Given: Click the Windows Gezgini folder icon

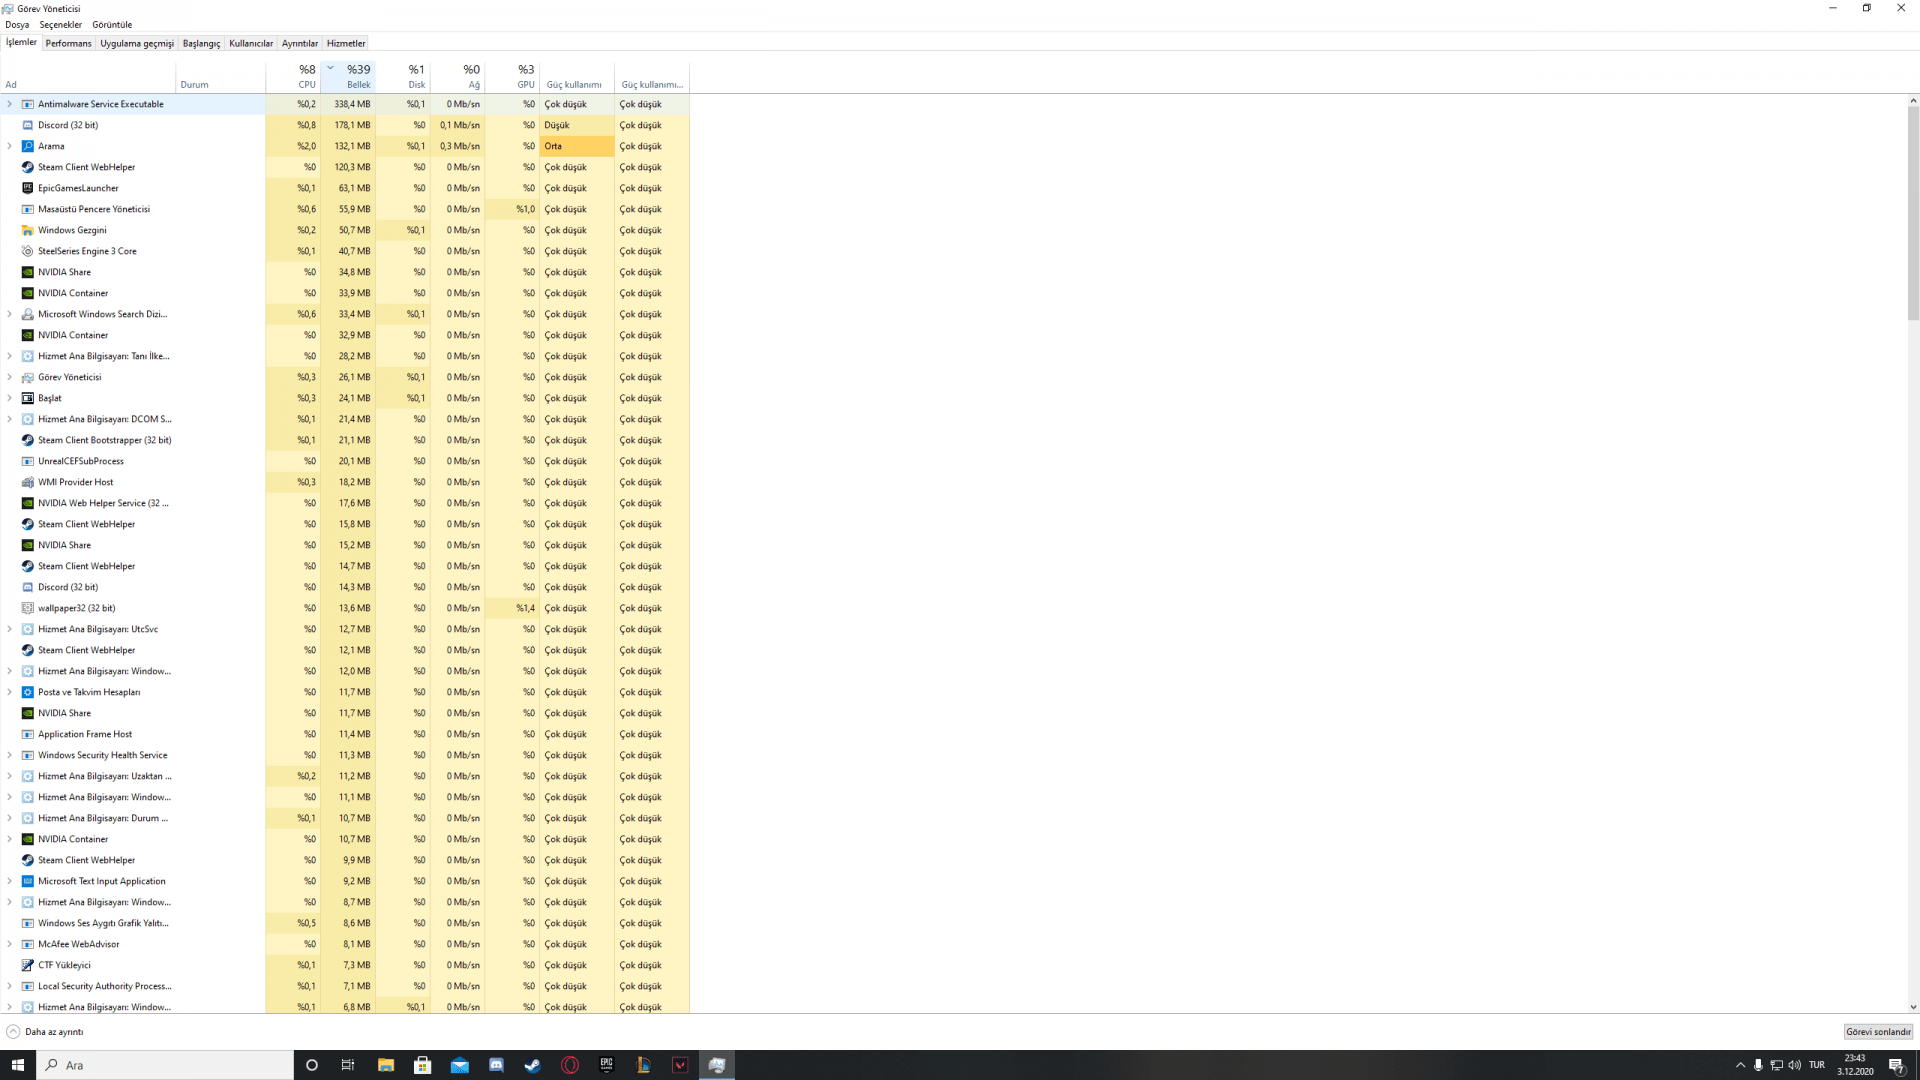Looking at the screenshot, I should coord(27,230).
